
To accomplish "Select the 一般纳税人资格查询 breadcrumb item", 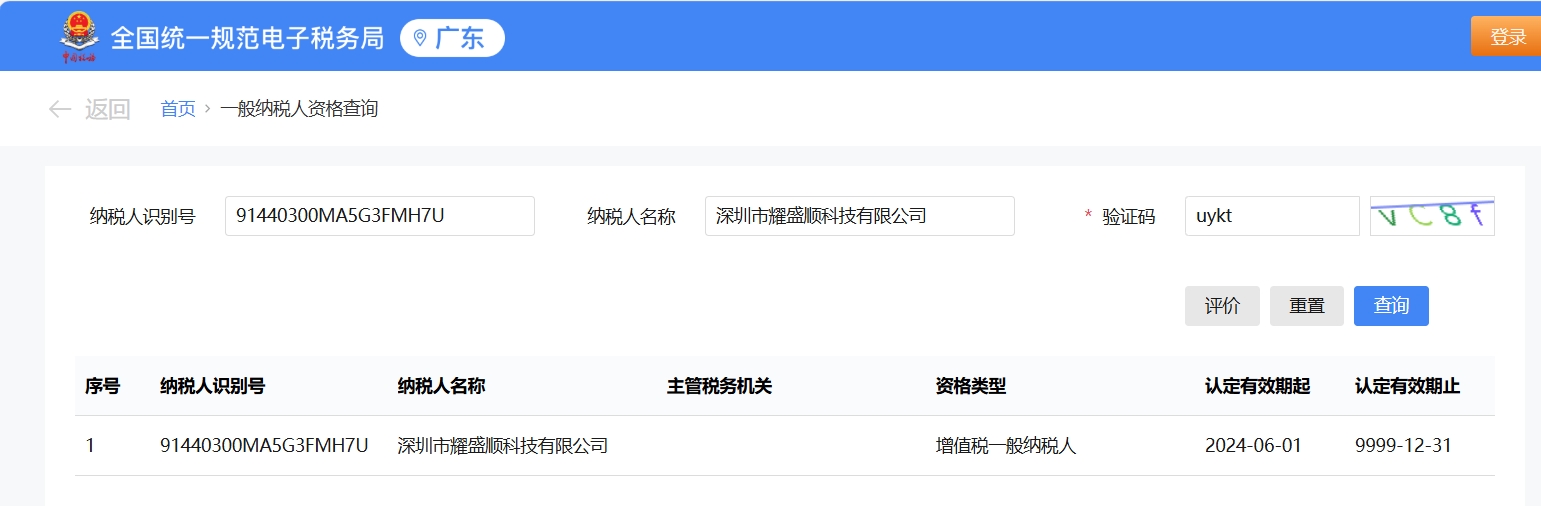I will tap(299, 109).
